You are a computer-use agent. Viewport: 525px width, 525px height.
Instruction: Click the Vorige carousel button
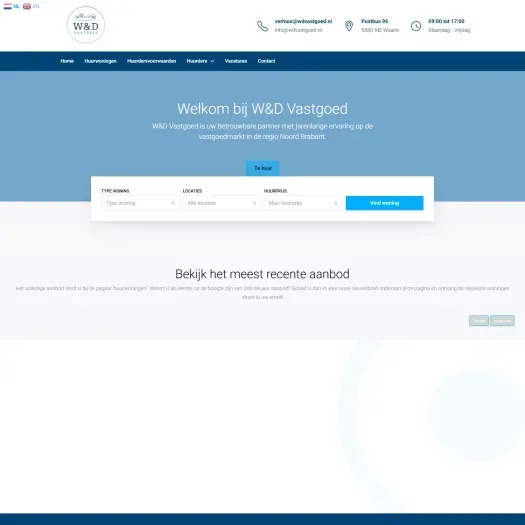[x=479, y=321]
